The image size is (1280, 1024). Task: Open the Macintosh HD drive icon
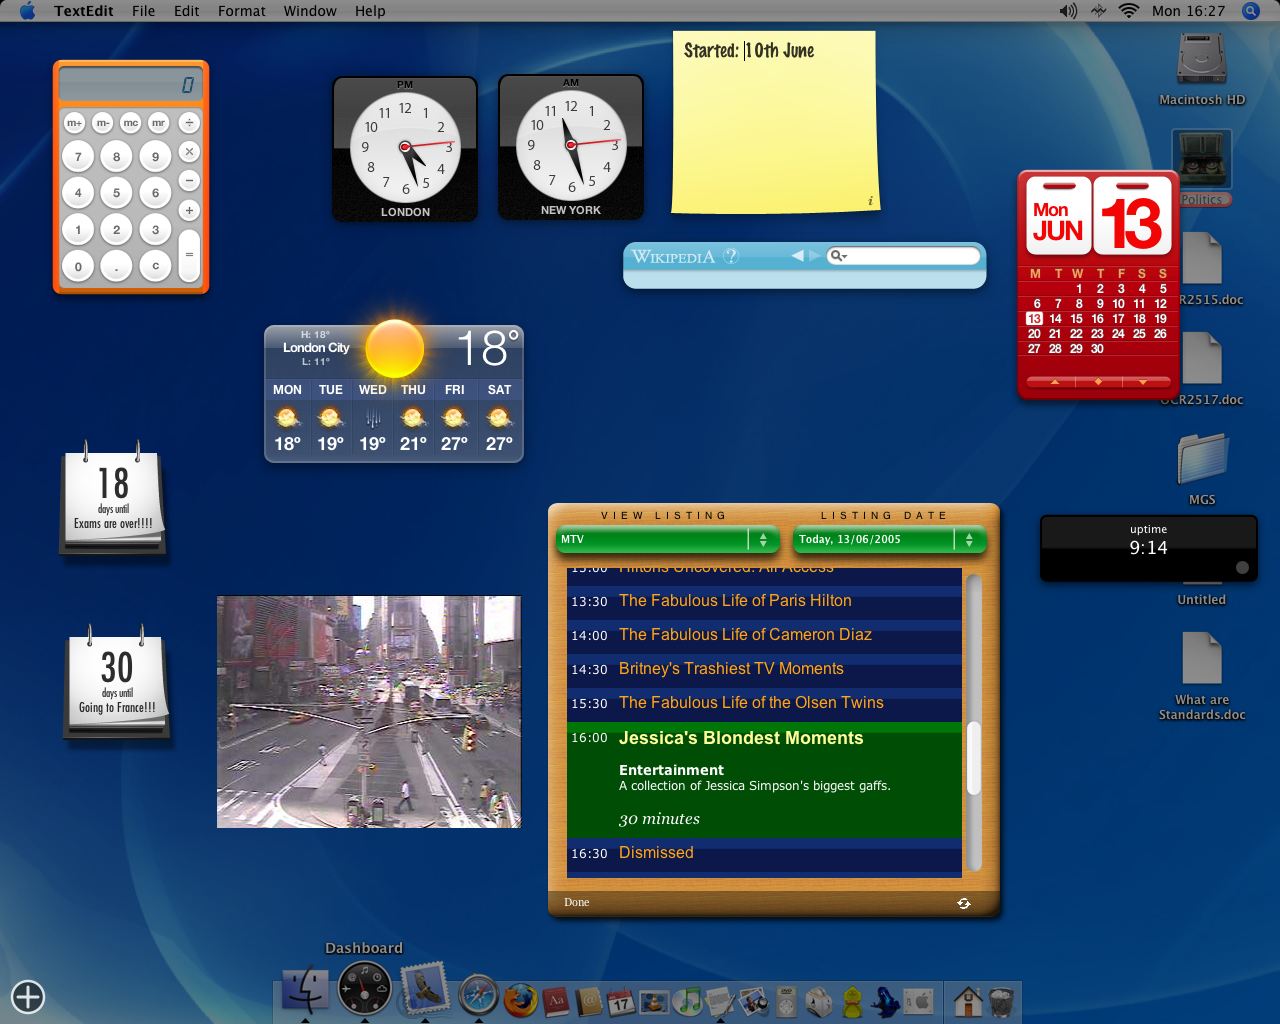click(x=1201, y=60)
